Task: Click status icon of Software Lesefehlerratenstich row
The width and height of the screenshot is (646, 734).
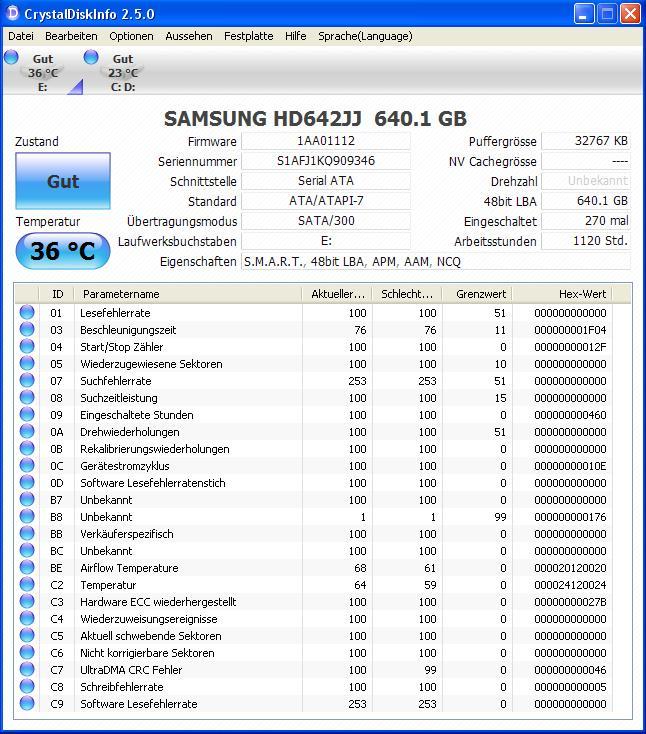Action: 27,482
